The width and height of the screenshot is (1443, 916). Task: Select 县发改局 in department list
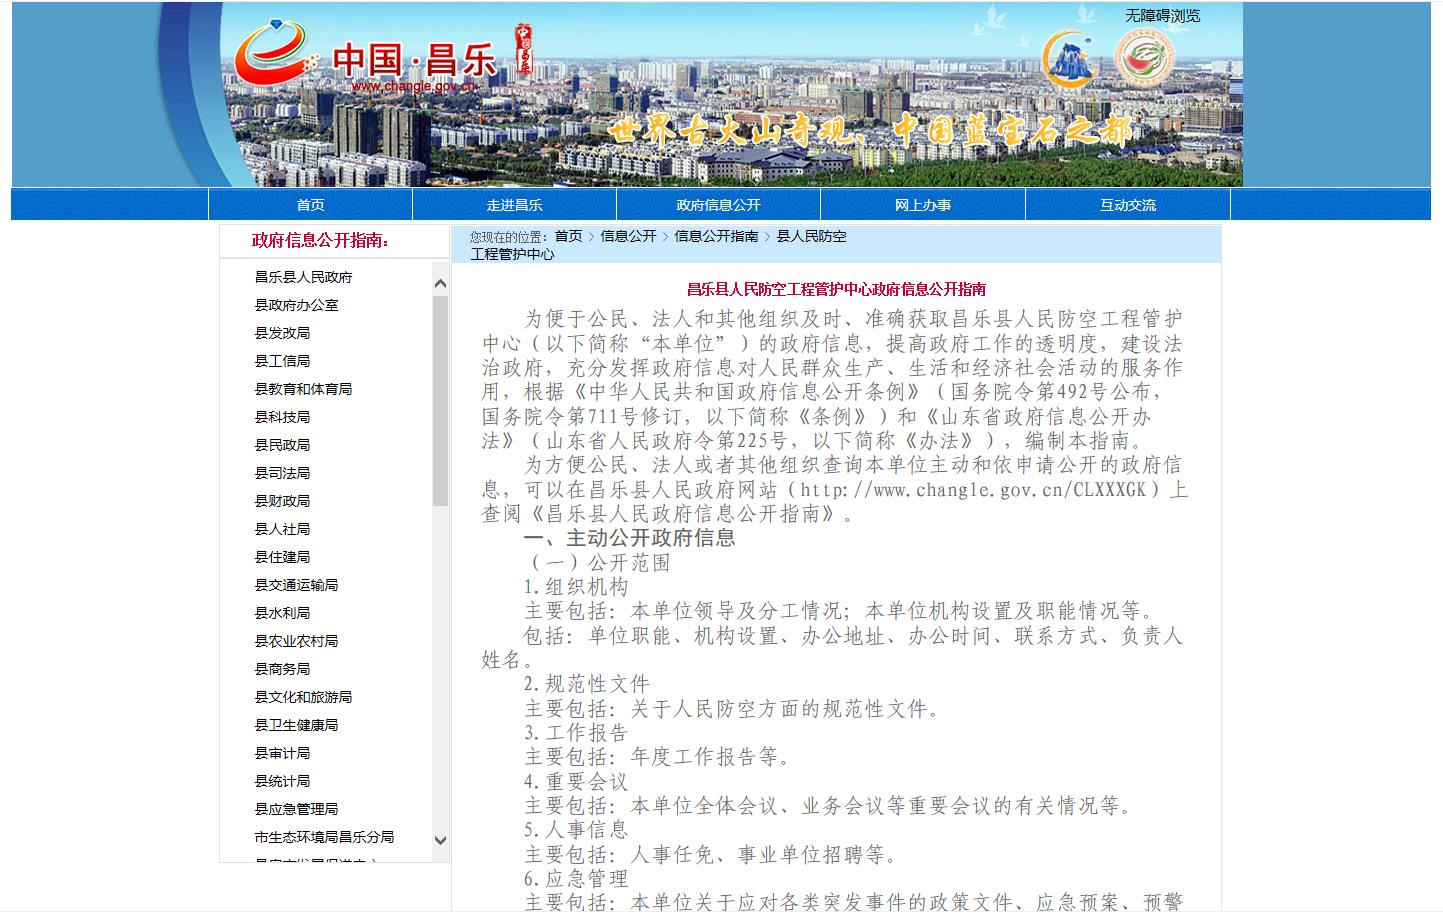(x=282, y=333)
